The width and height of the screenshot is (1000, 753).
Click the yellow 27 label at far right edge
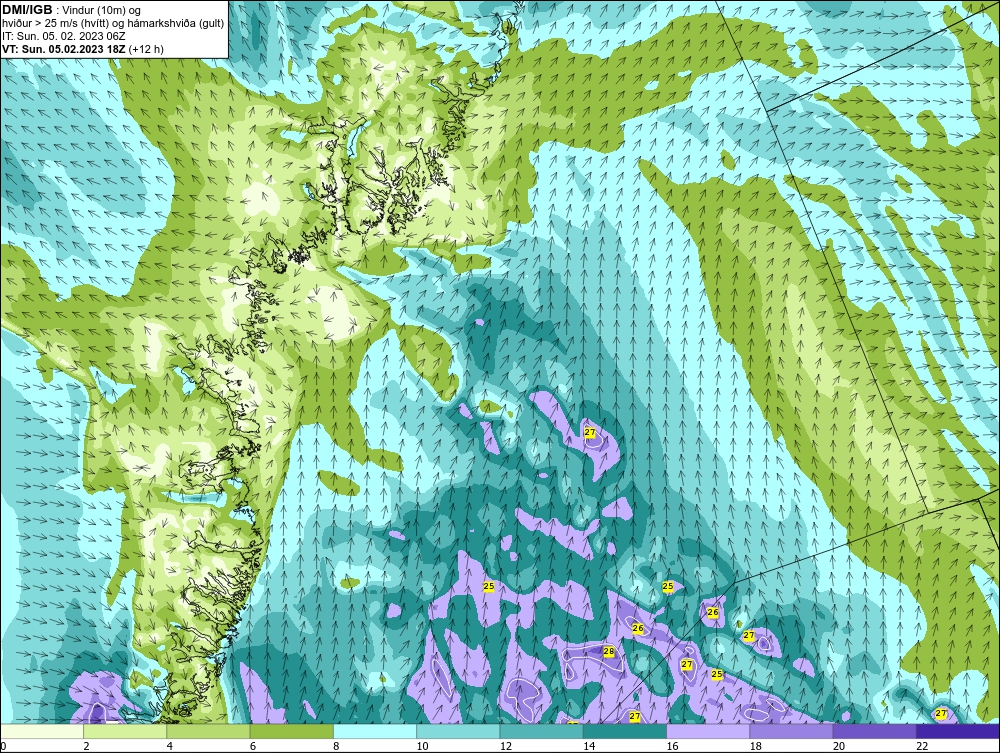[x=941, y=713]
